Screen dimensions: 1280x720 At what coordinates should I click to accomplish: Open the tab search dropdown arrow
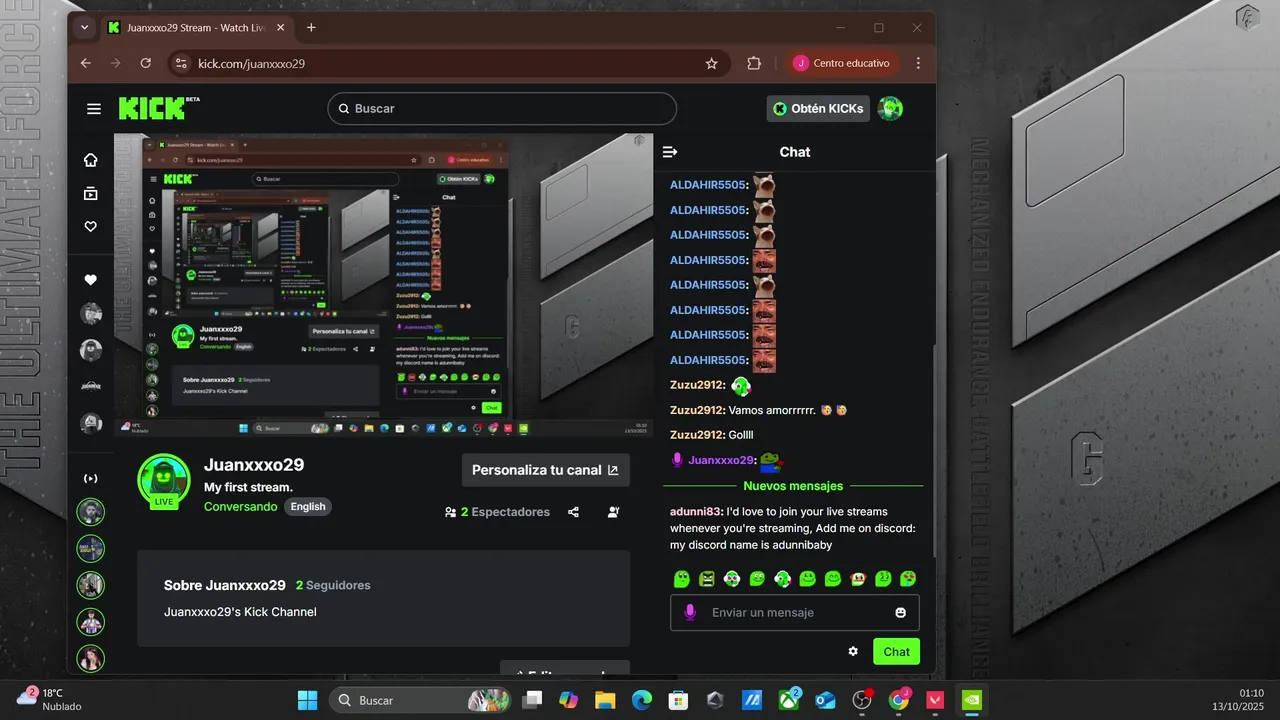84,28
